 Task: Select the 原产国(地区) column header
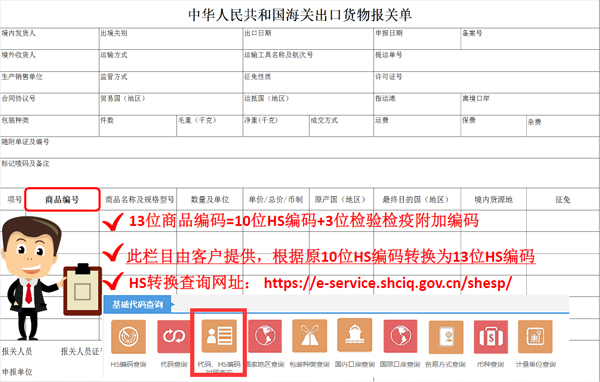pyautogui.click(x=341, y=199)
